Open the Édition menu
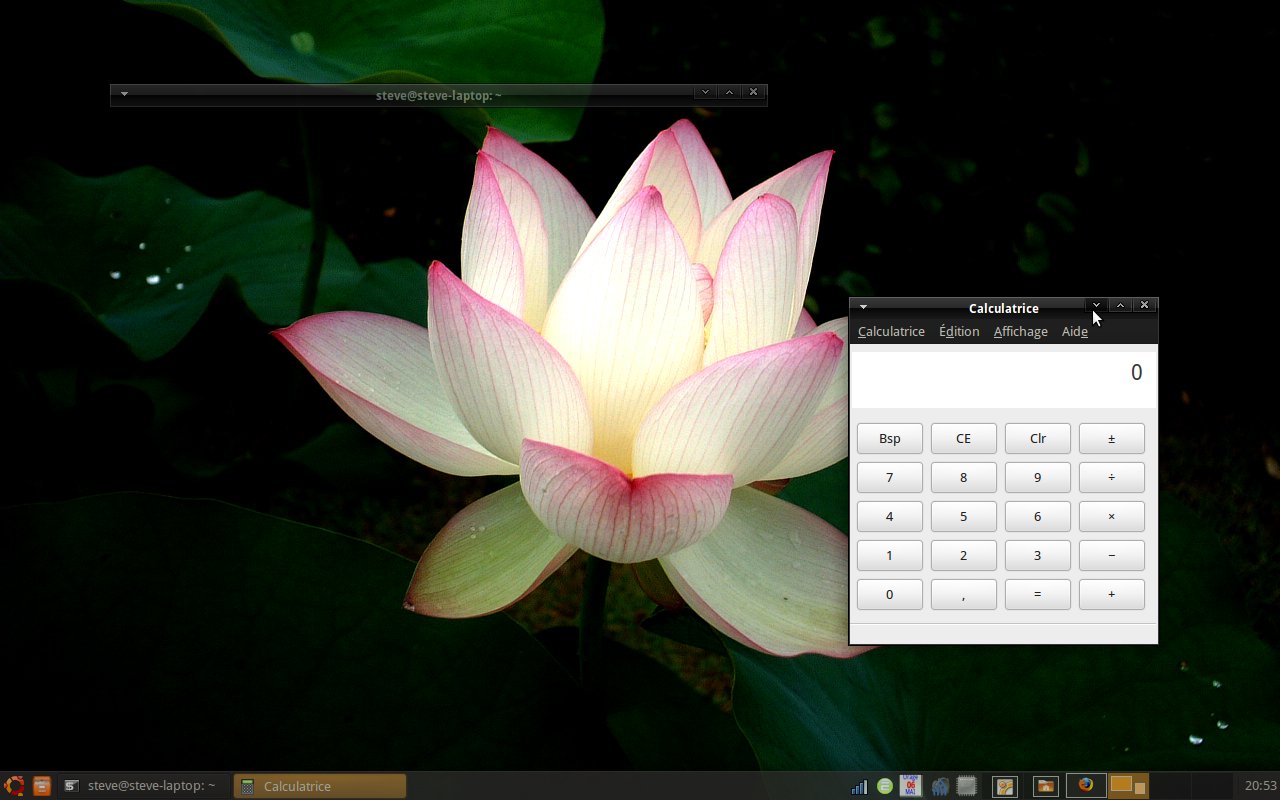Image resolution: width=1280 pixels, height=800 pixels. point(959,332)
